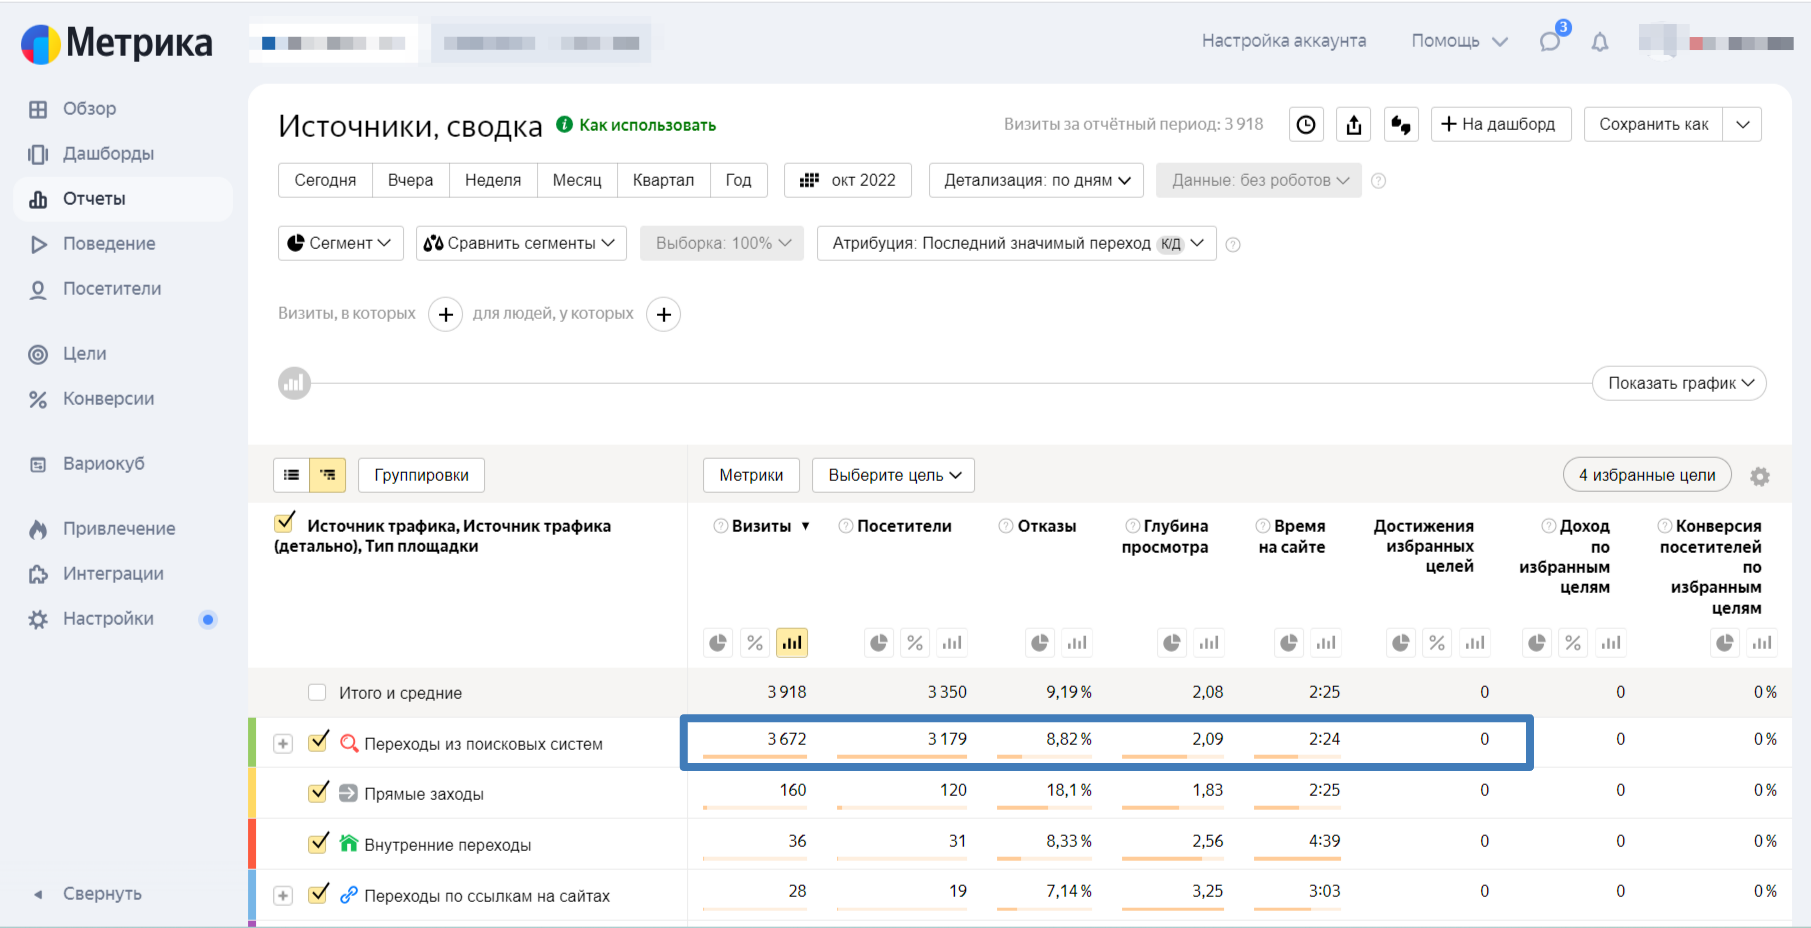Open the Показать график dropdown
The height and width of the screenshot is (928, 1811).
(x=1679, y=383)
